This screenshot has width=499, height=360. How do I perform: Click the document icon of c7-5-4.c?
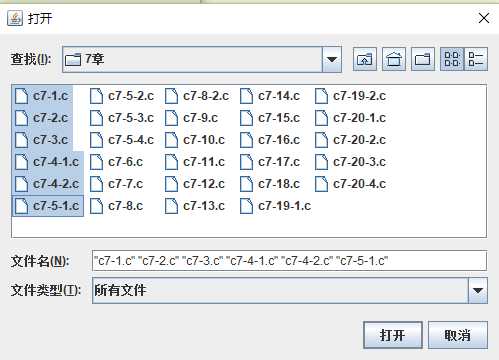(x=97, y=140)
